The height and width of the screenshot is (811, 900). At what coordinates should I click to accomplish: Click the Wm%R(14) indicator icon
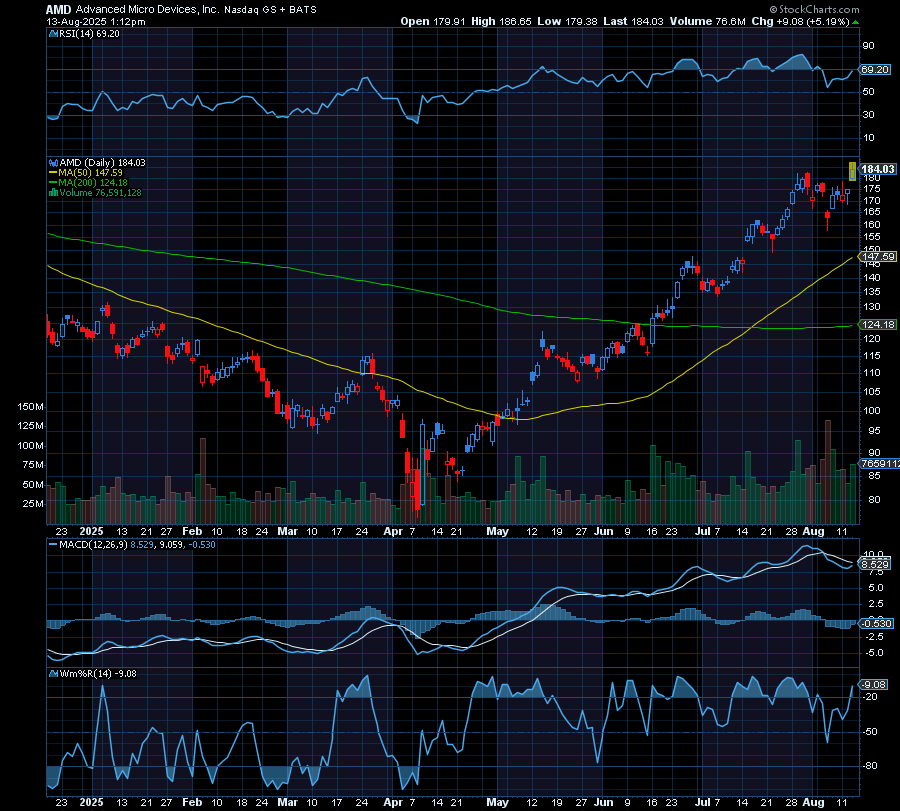(x=53, y=674)
